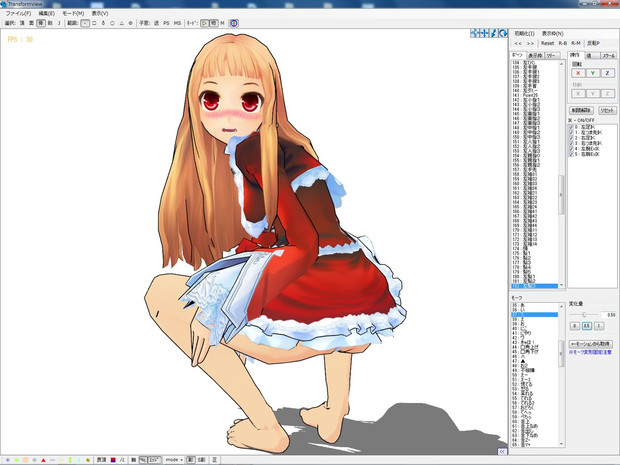The image size is (620, 465).
Task: Click the MS toolbar button
Action: click(x=177, y=23)
